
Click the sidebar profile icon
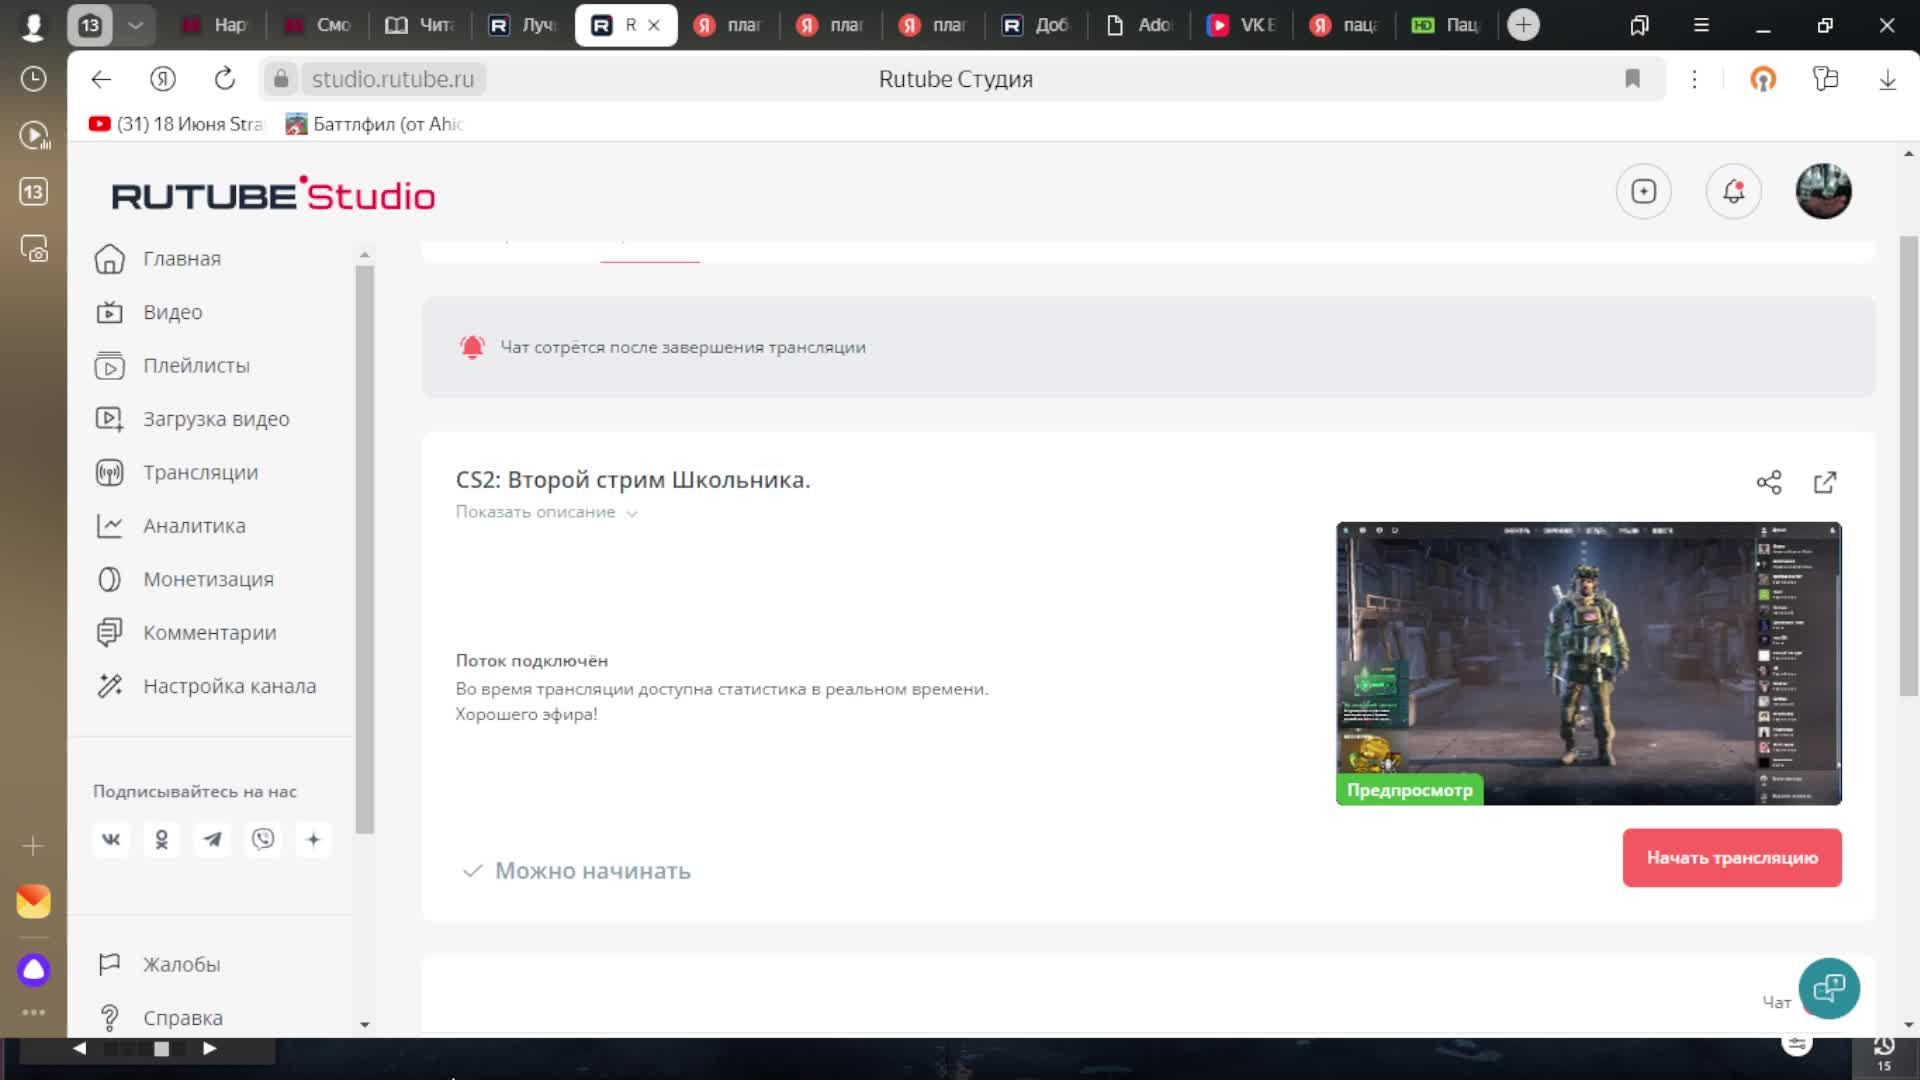click(33, 26)
